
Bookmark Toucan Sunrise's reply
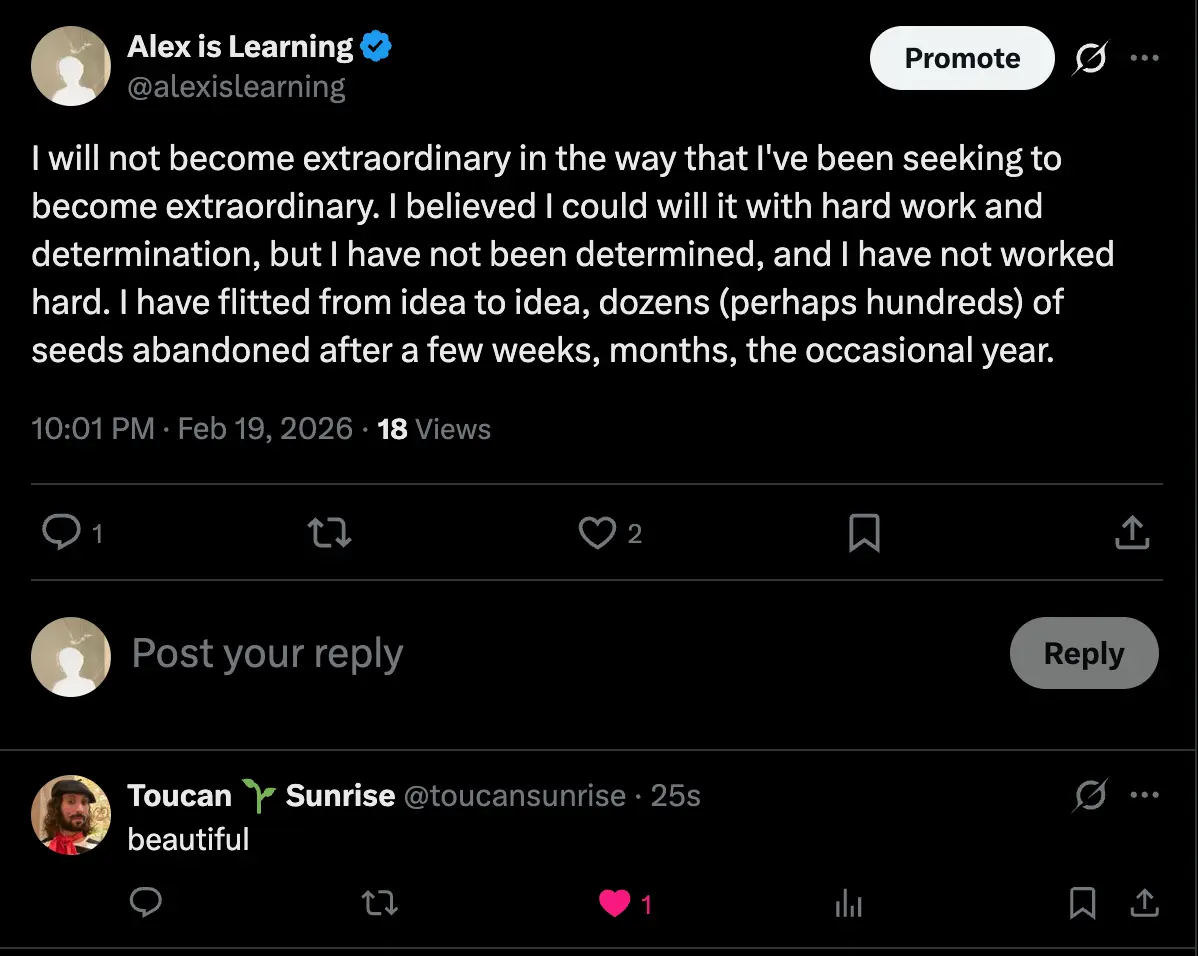[x=1082, y=904]
